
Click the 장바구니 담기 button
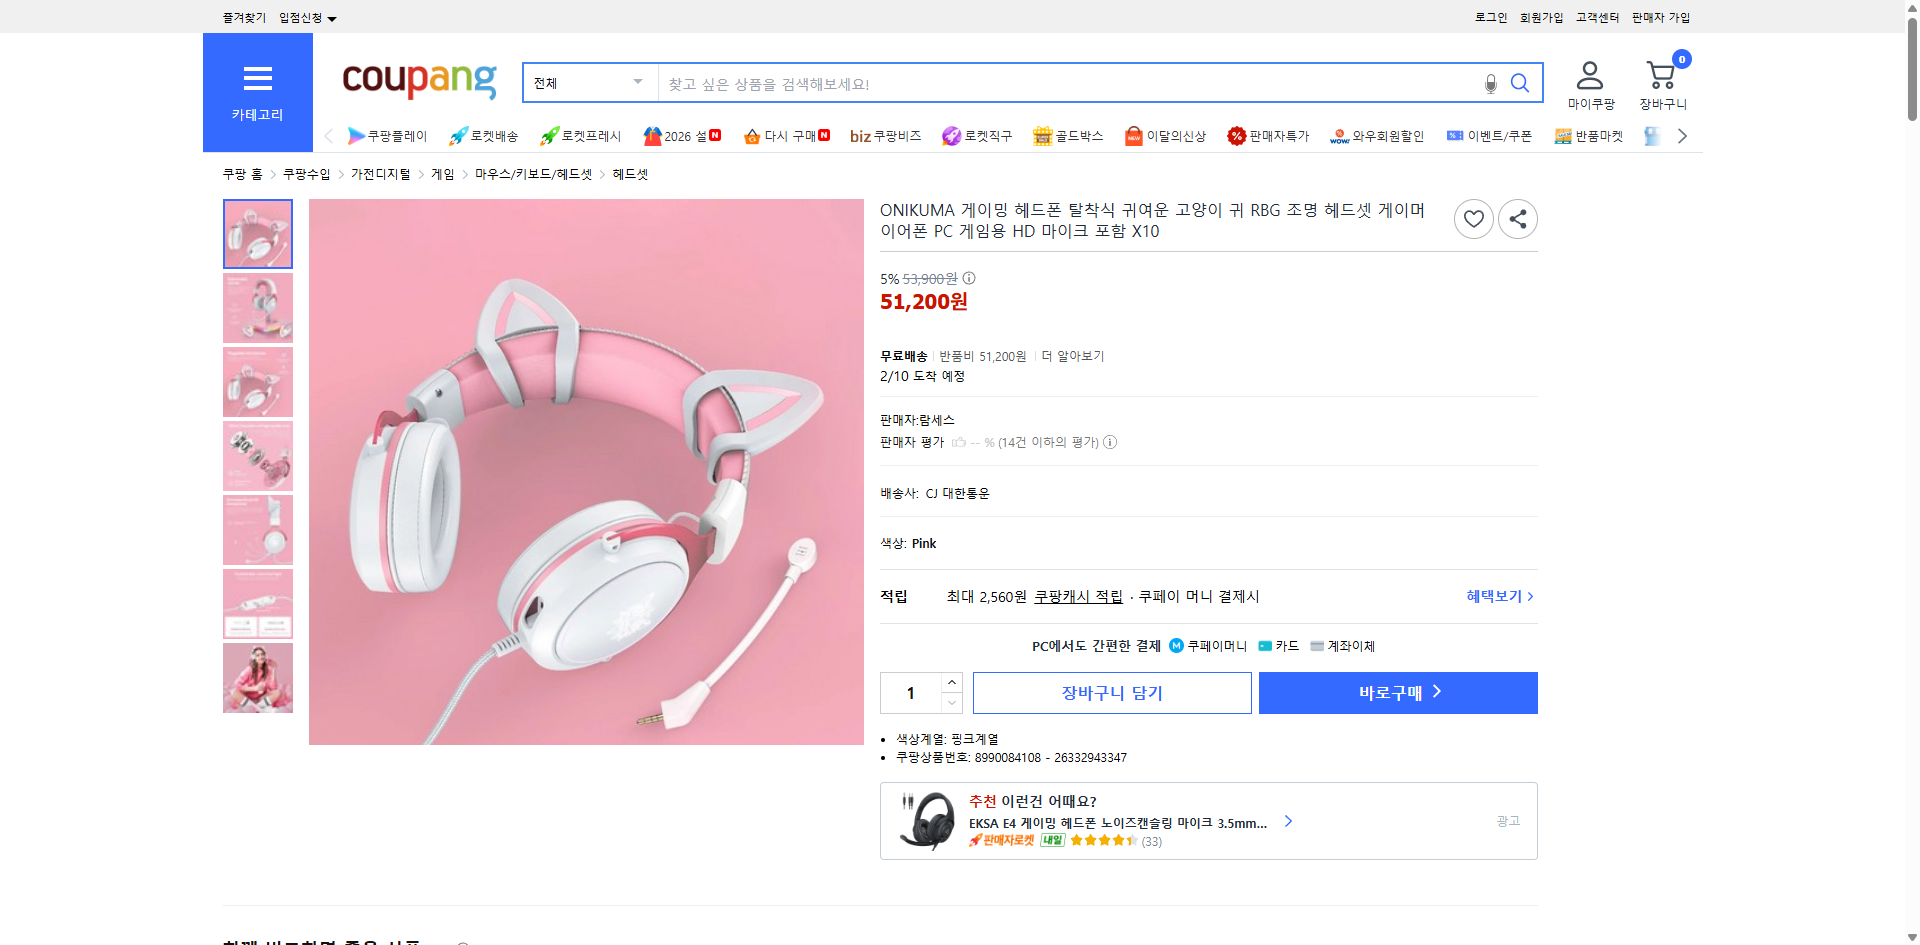pyautogui.click(x=1111, y=692)
